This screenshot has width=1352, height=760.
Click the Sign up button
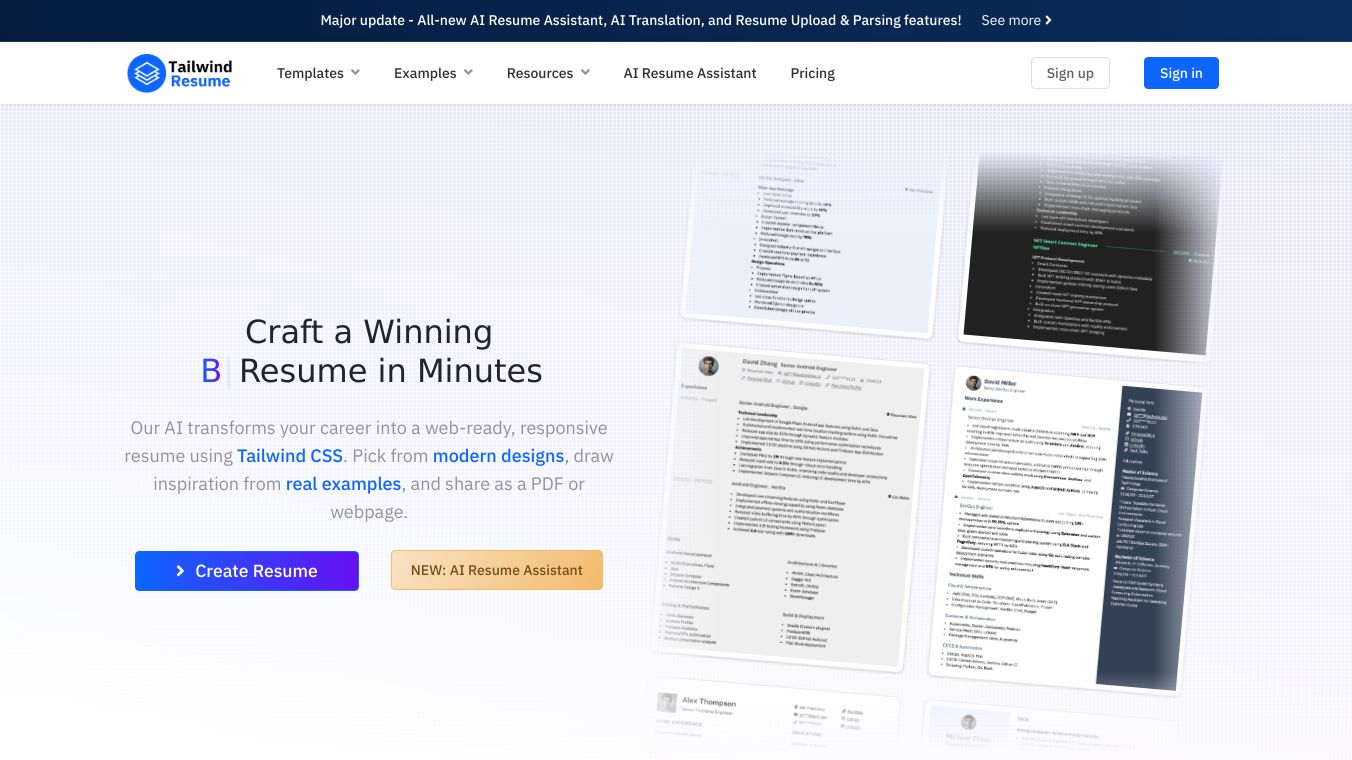[1070, 73]
